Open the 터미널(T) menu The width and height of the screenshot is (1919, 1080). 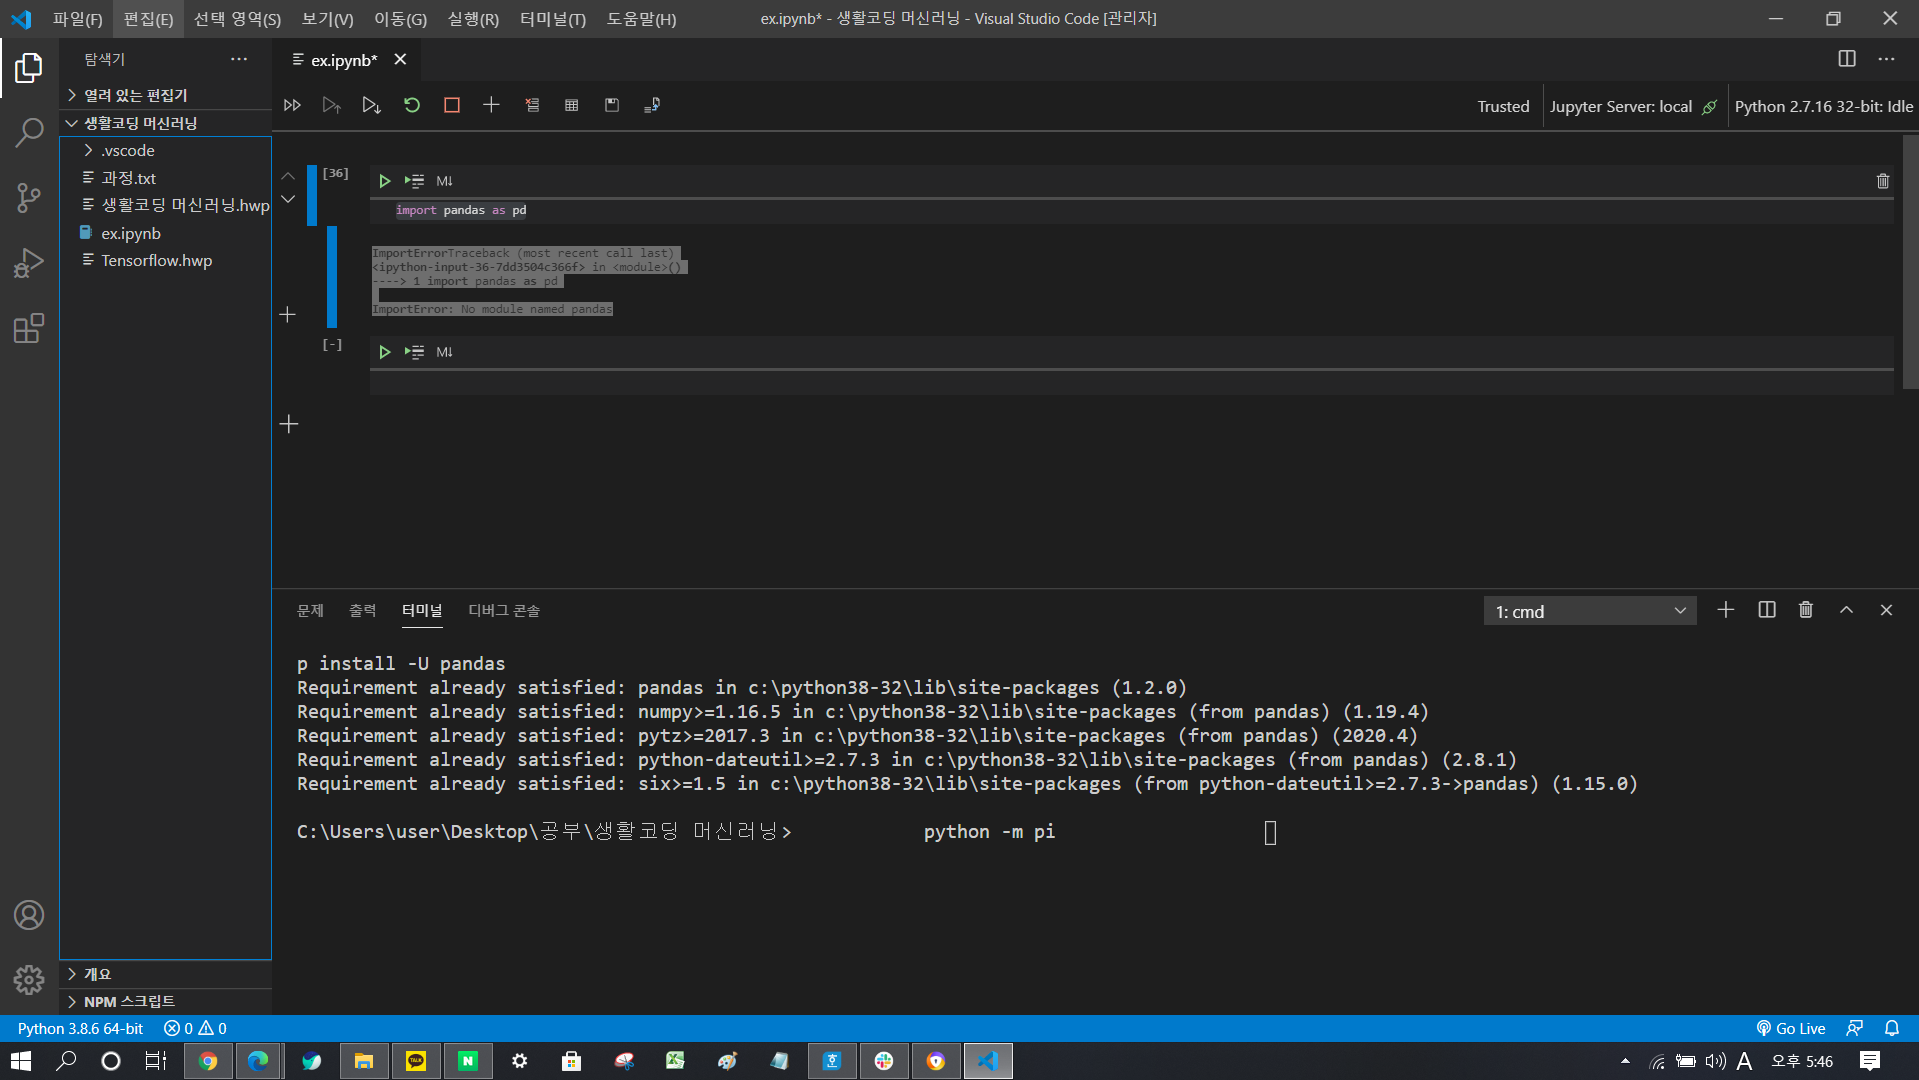(553, 19)
